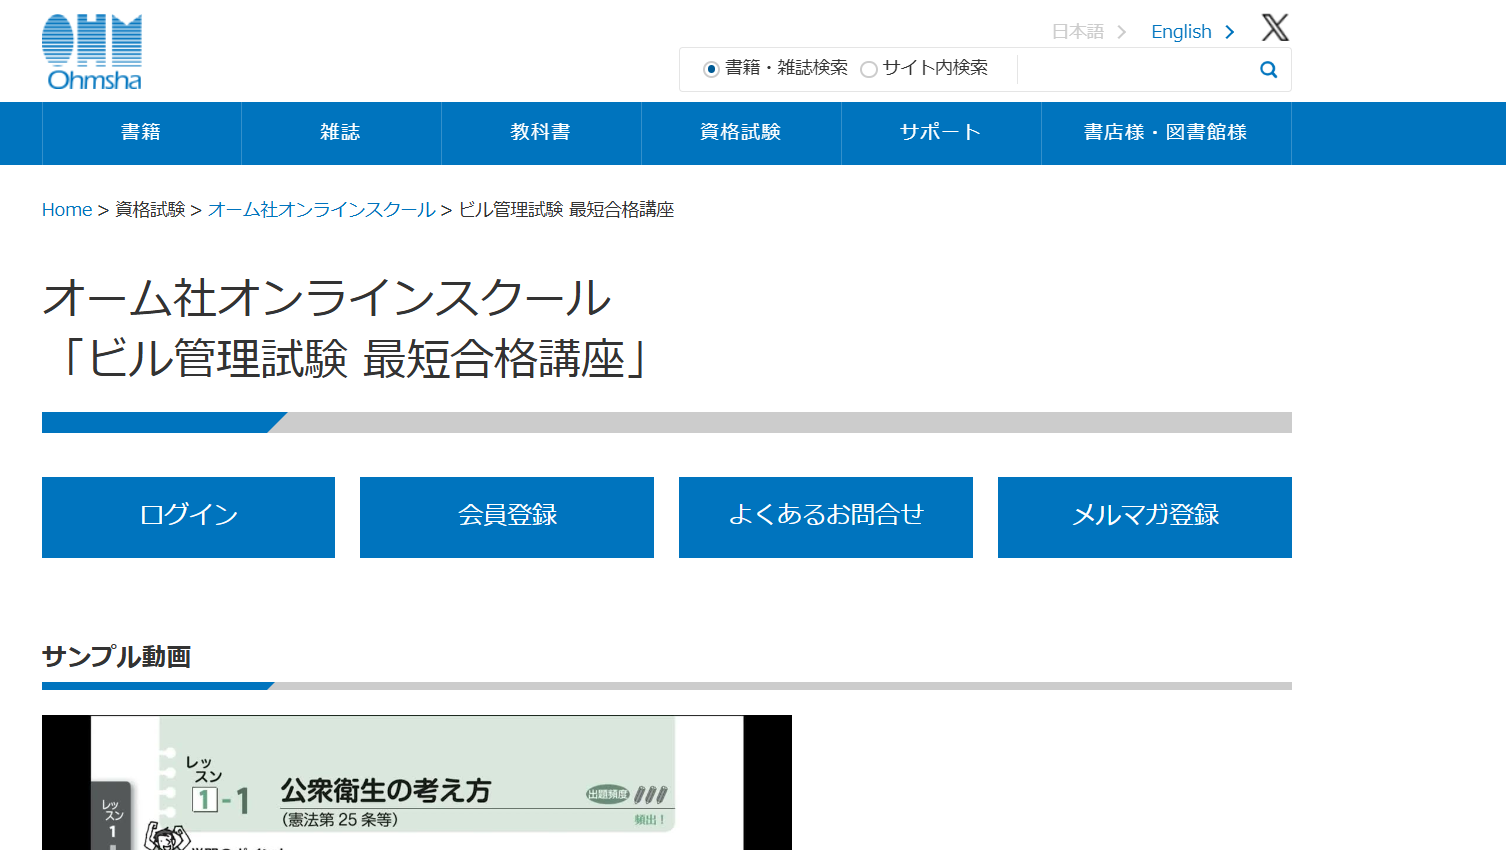
Task: Open the X (Twitter) social icon
Action: pyautogui.click(x=1275, y=28)
